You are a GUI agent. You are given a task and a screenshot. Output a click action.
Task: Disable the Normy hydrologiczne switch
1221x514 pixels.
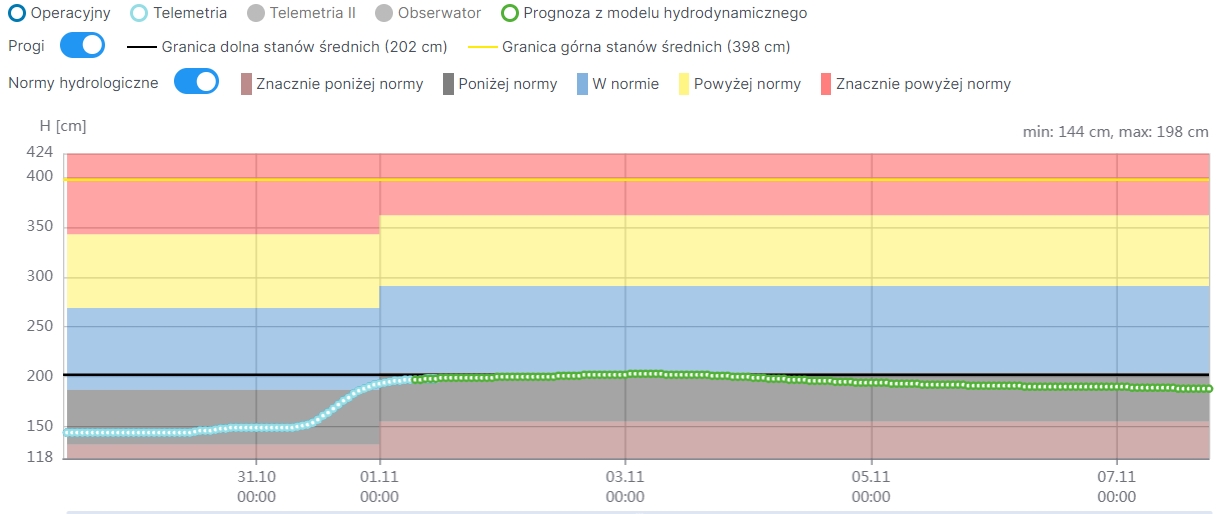tap(196, 82)
